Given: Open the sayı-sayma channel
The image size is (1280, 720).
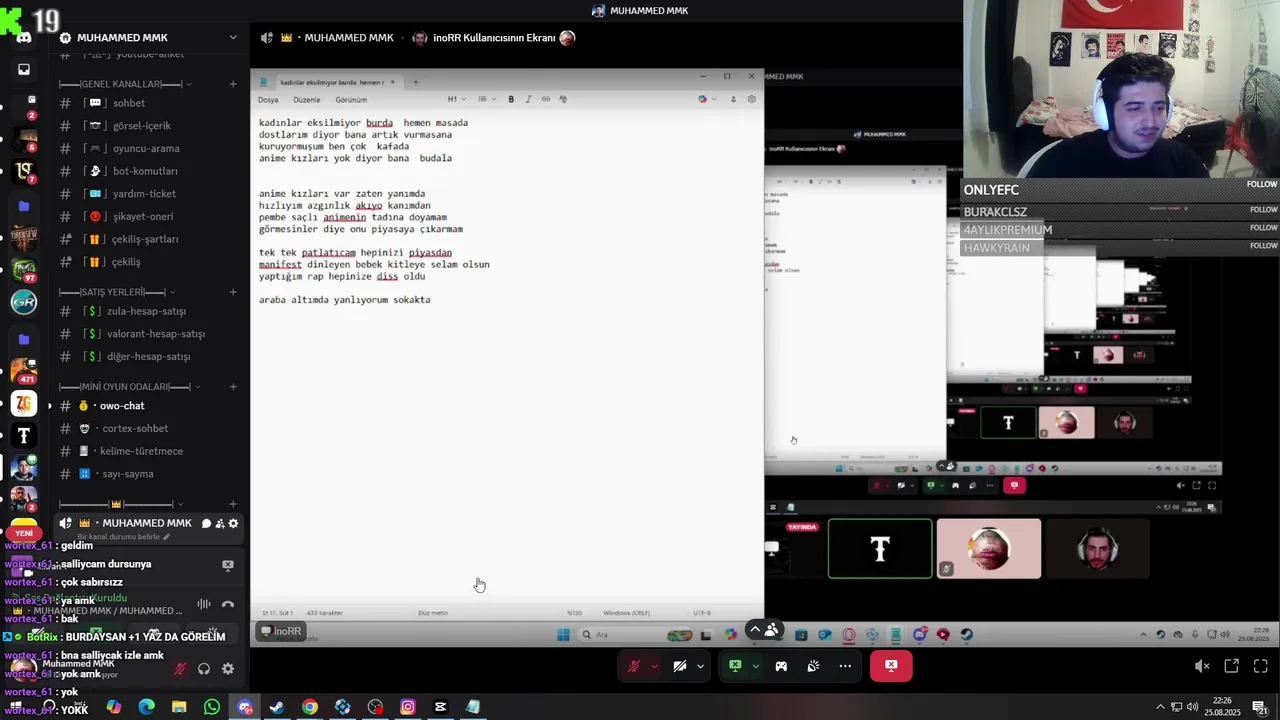Looking at the screenshot, I should pos(150,474).
